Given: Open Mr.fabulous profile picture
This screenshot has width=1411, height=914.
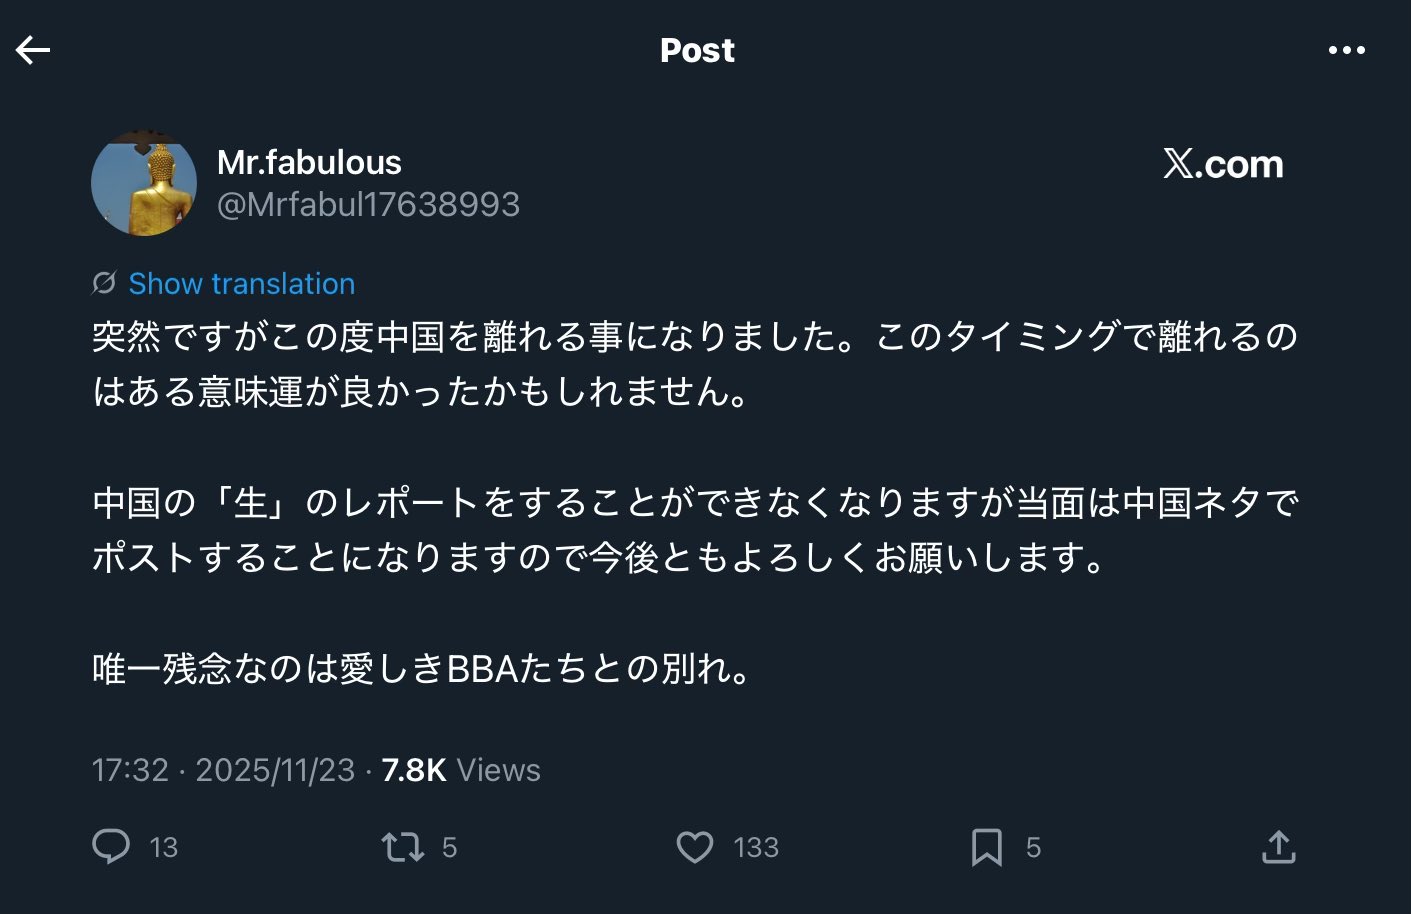Looking at the screenshot, I should point(144,184).
